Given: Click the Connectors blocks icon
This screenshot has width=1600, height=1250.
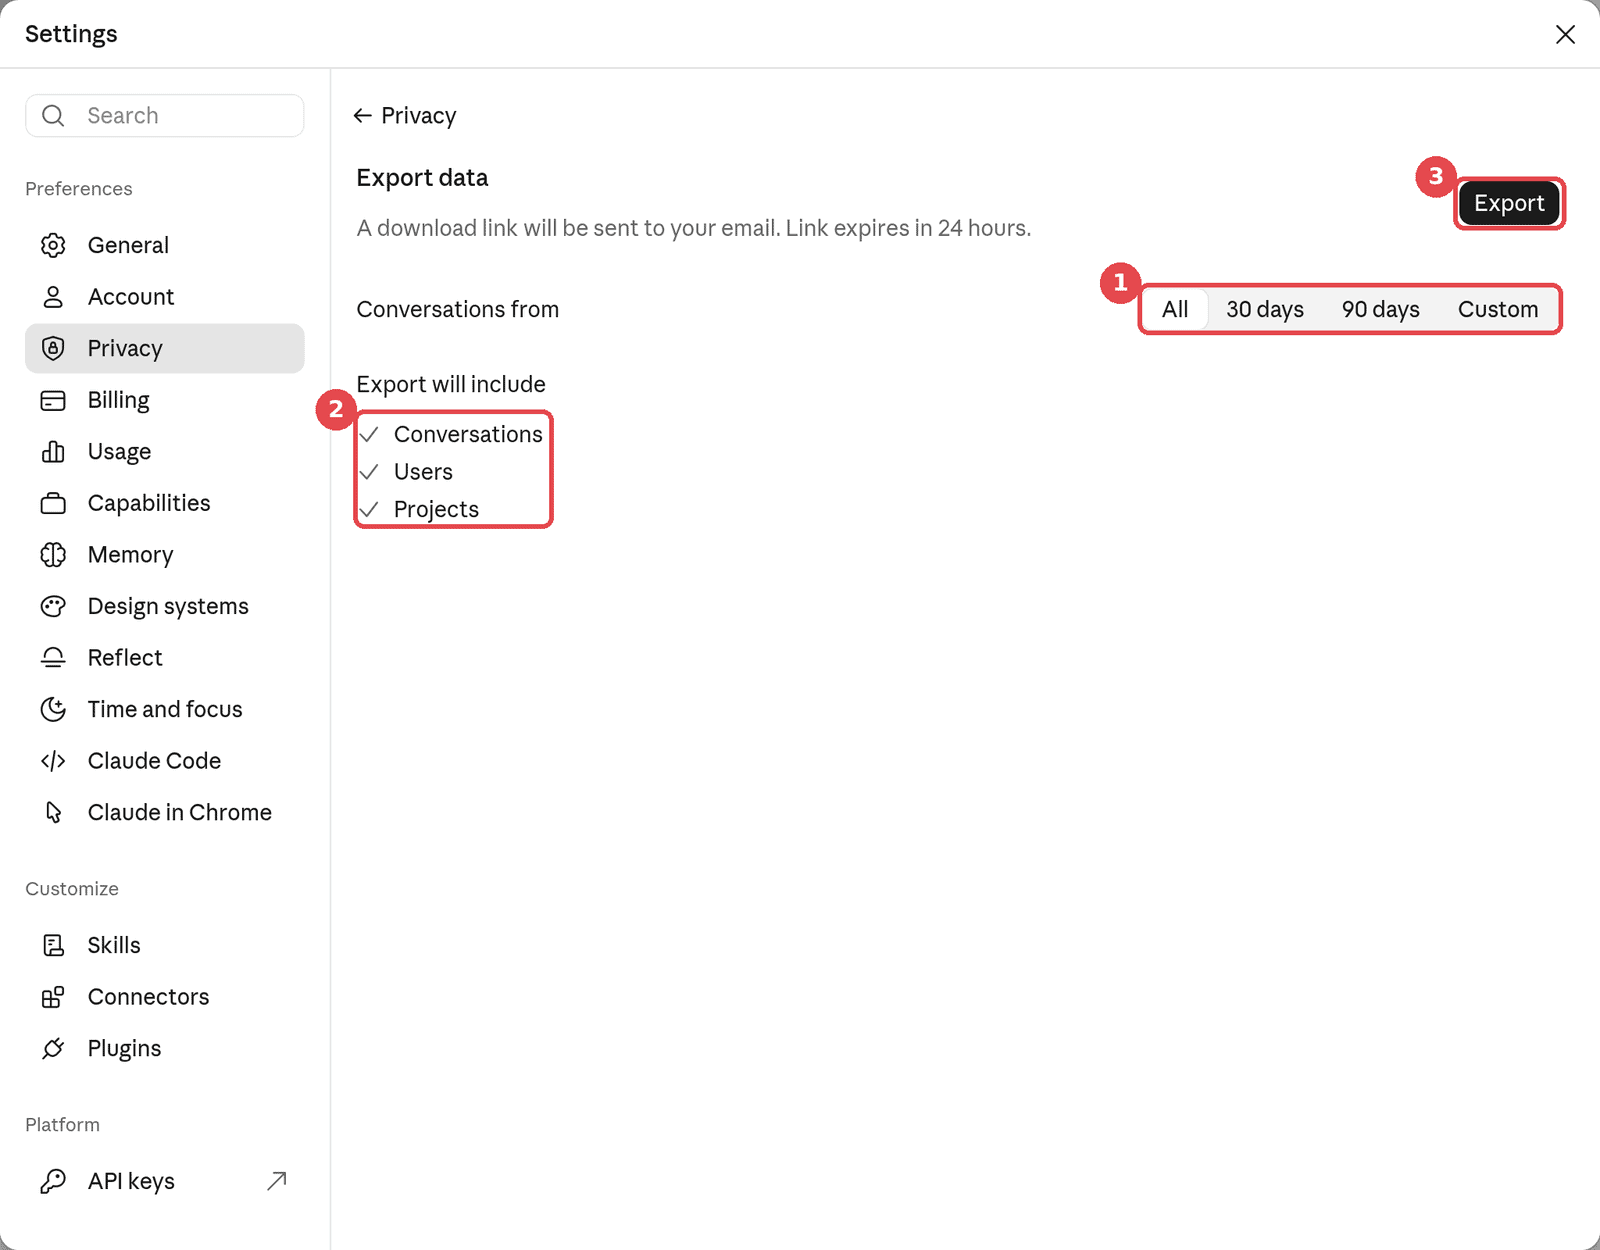Looking at the screenshot, I should tap(53, 997).
